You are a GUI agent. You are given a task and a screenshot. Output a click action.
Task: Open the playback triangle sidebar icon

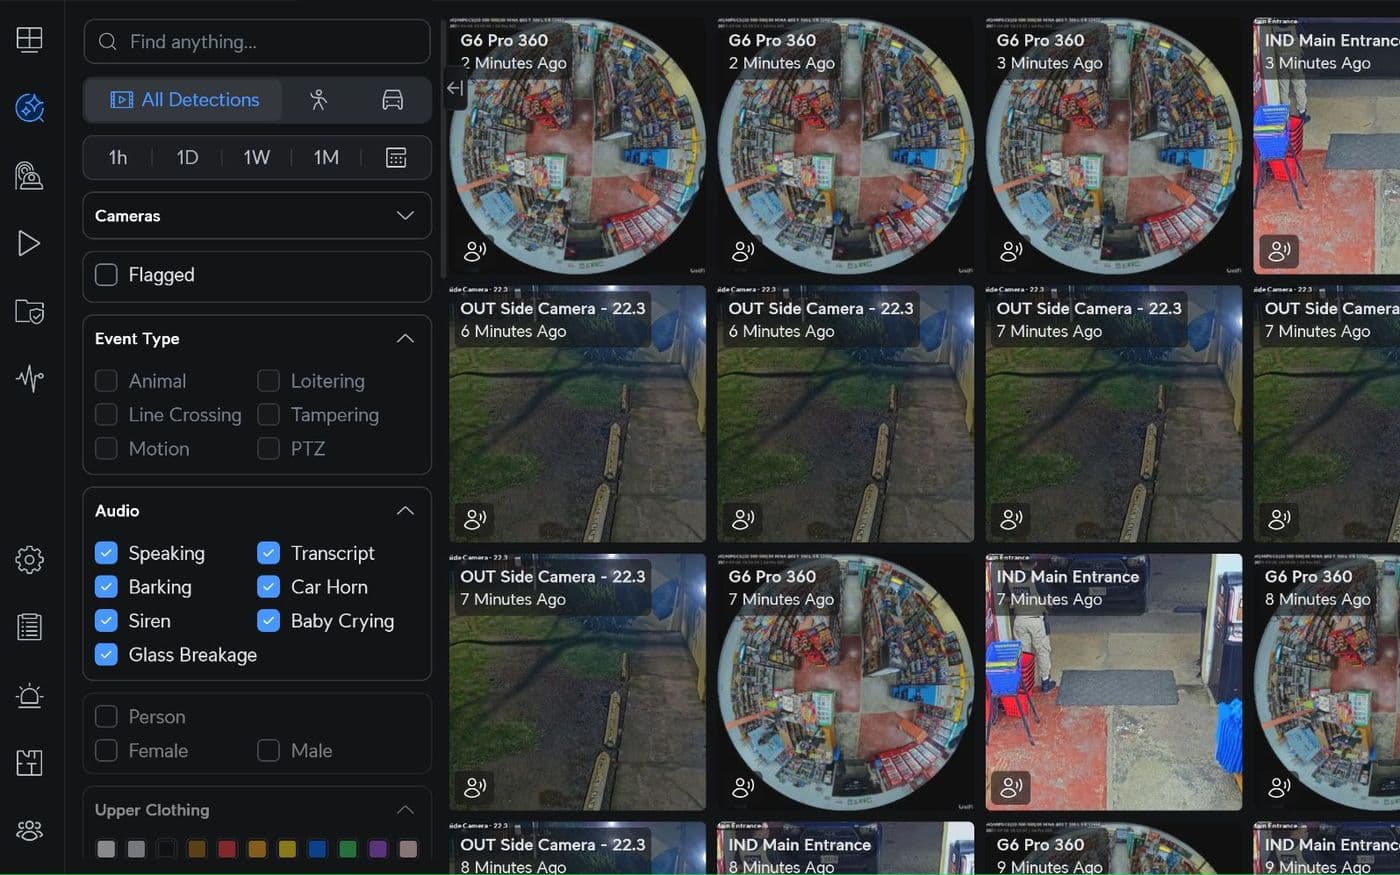click(29, 243)
